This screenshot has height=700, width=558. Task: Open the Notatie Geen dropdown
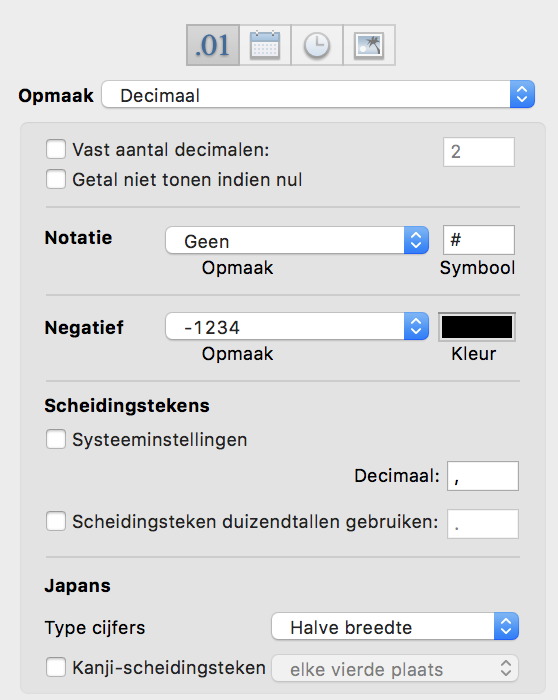[x=297, y=240]
